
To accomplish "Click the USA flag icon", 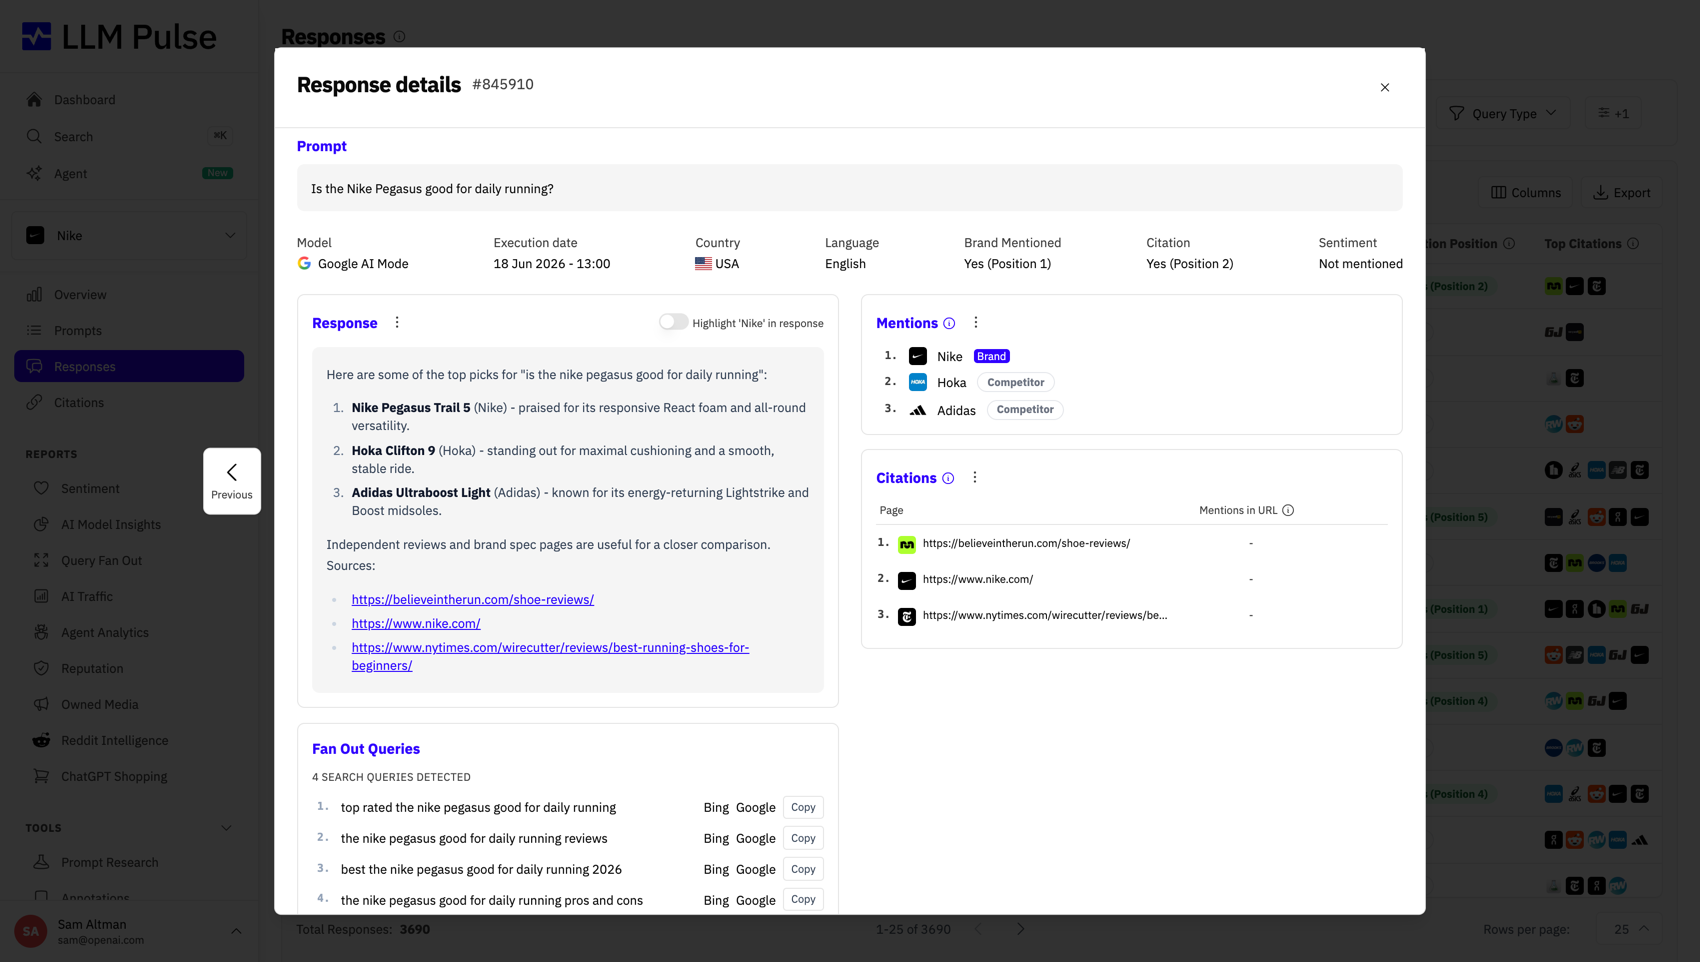I will tap(703, 264).
